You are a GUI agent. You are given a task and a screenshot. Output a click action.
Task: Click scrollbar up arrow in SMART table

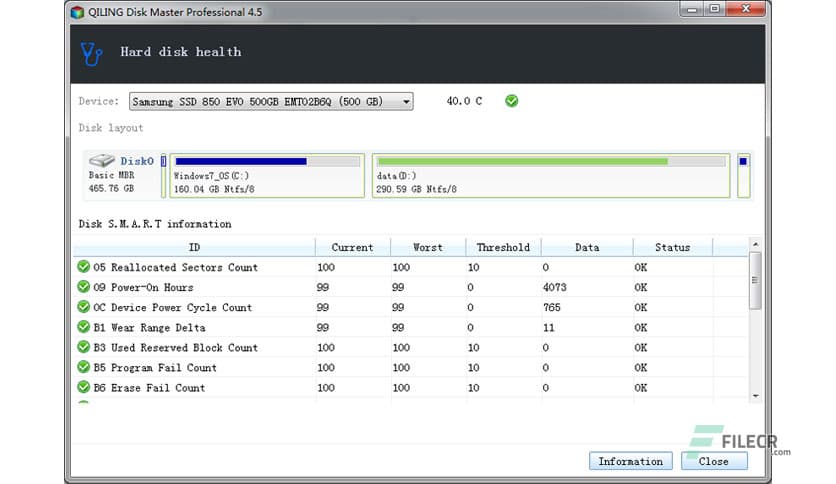click(x=755, y=244)
